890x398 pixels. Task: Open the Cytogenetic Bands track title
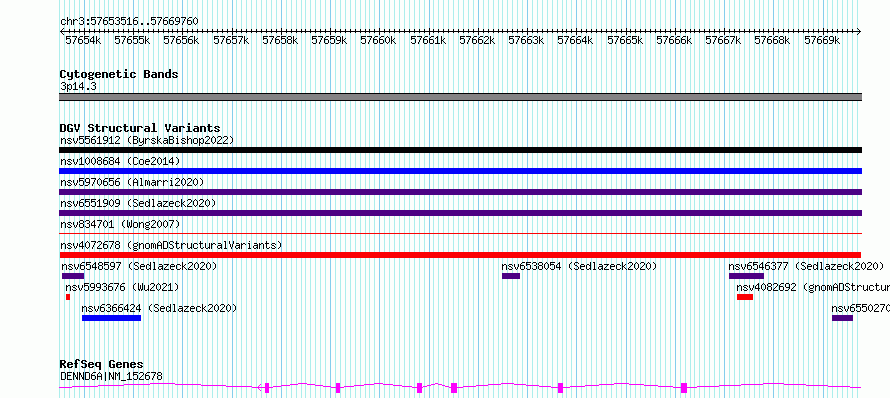(x=119, y=74)
